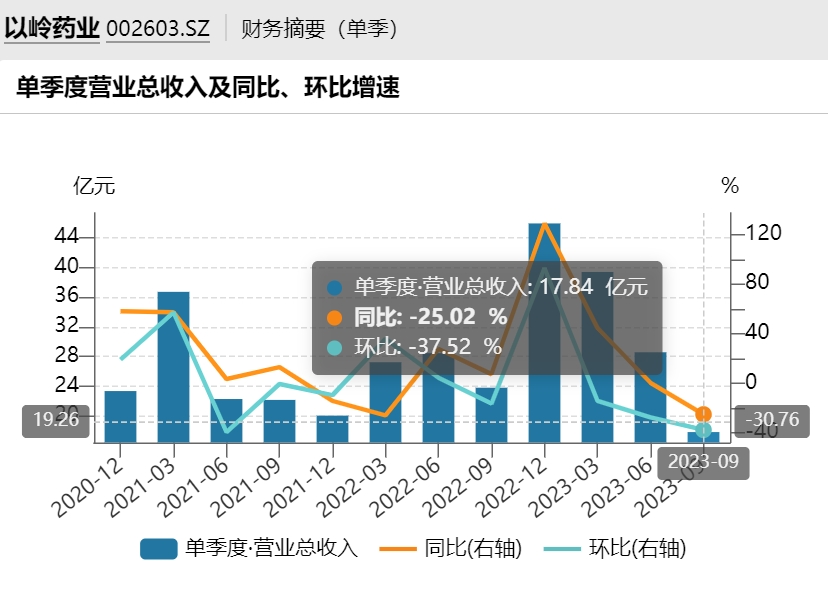This screenshot has height=598, width=828.
Task: Select the 2021-03 revenue bar
Action: tap(174, 370)
